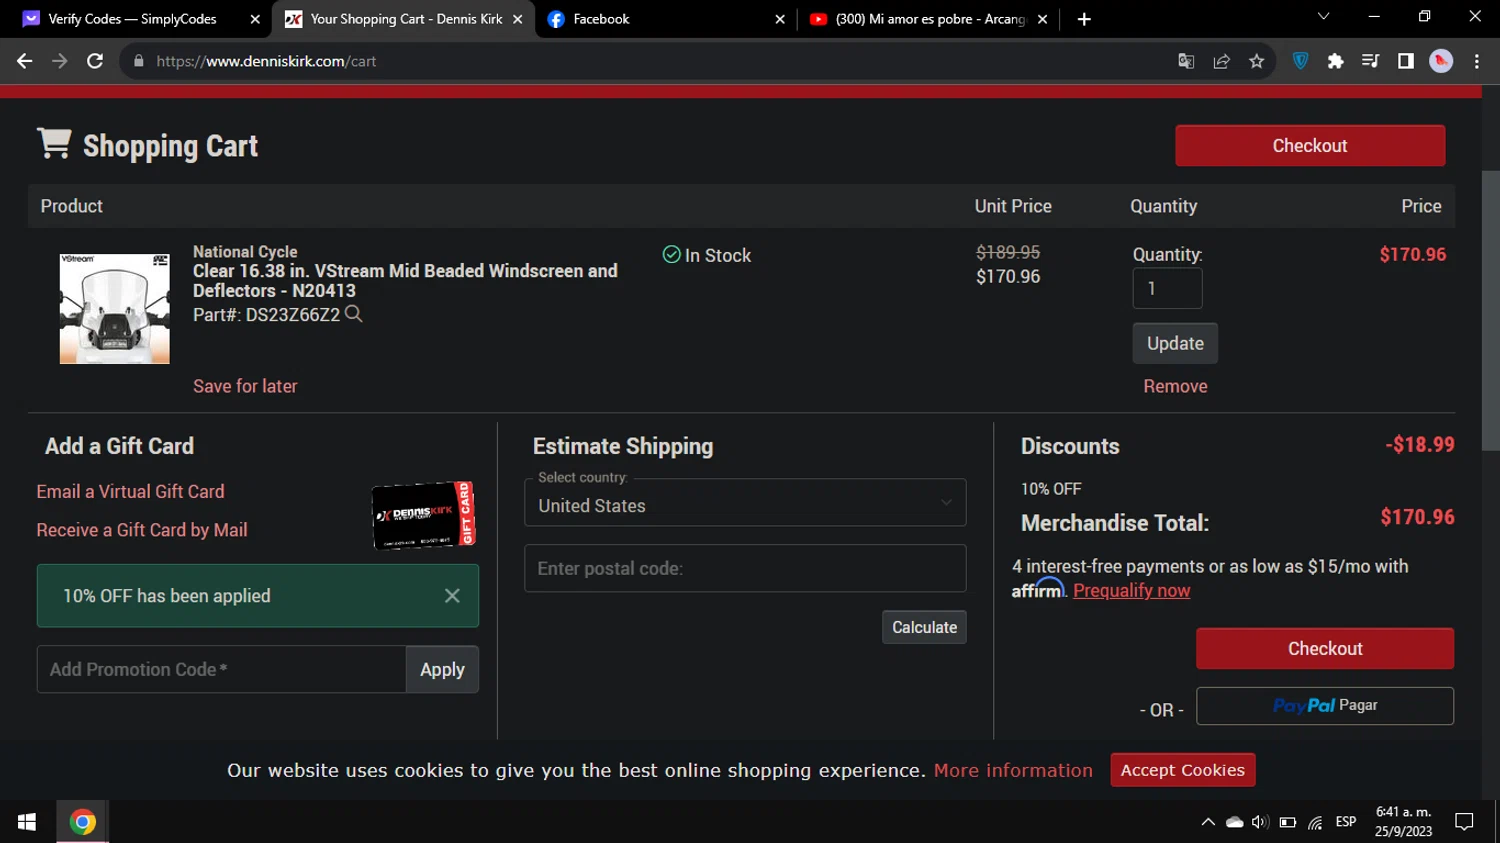Show hidden system tray icons
1500x843 pixels.
point(1208,822)
